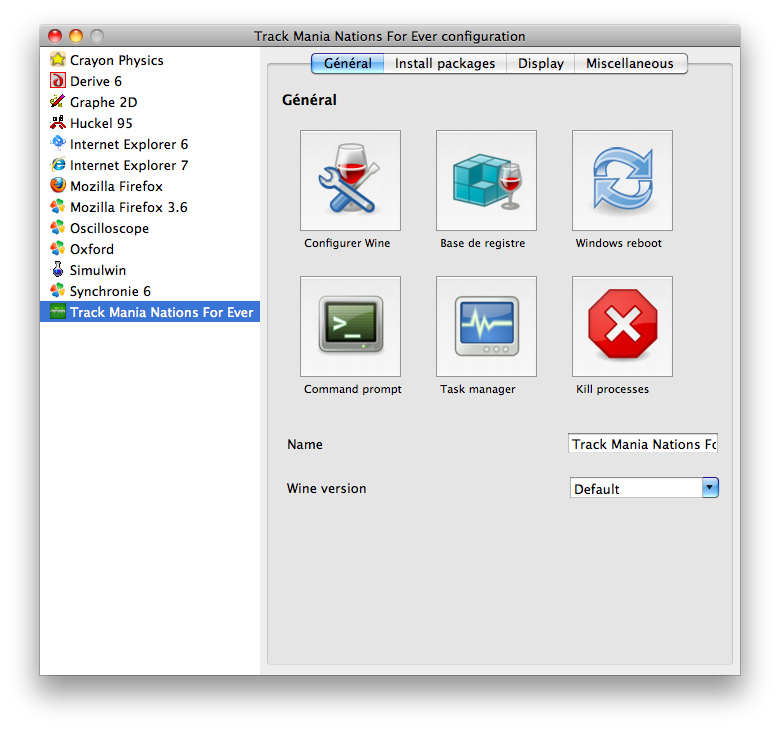Select Internet Explorer 7 entry
Image resolution: width=780 pixels, height=730 pixels.
coord(150,165)
